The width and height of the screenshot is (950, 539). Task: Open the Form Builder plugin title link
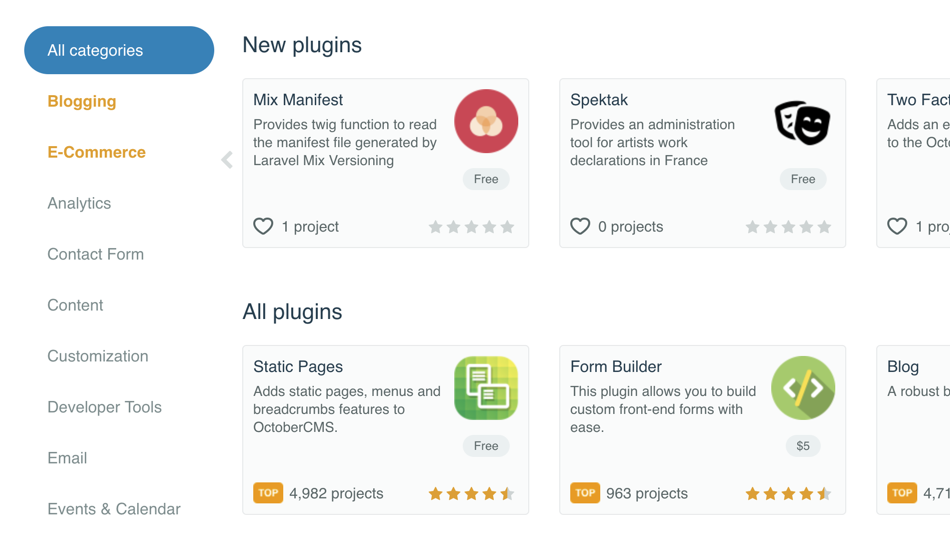[x=616, y=366]
